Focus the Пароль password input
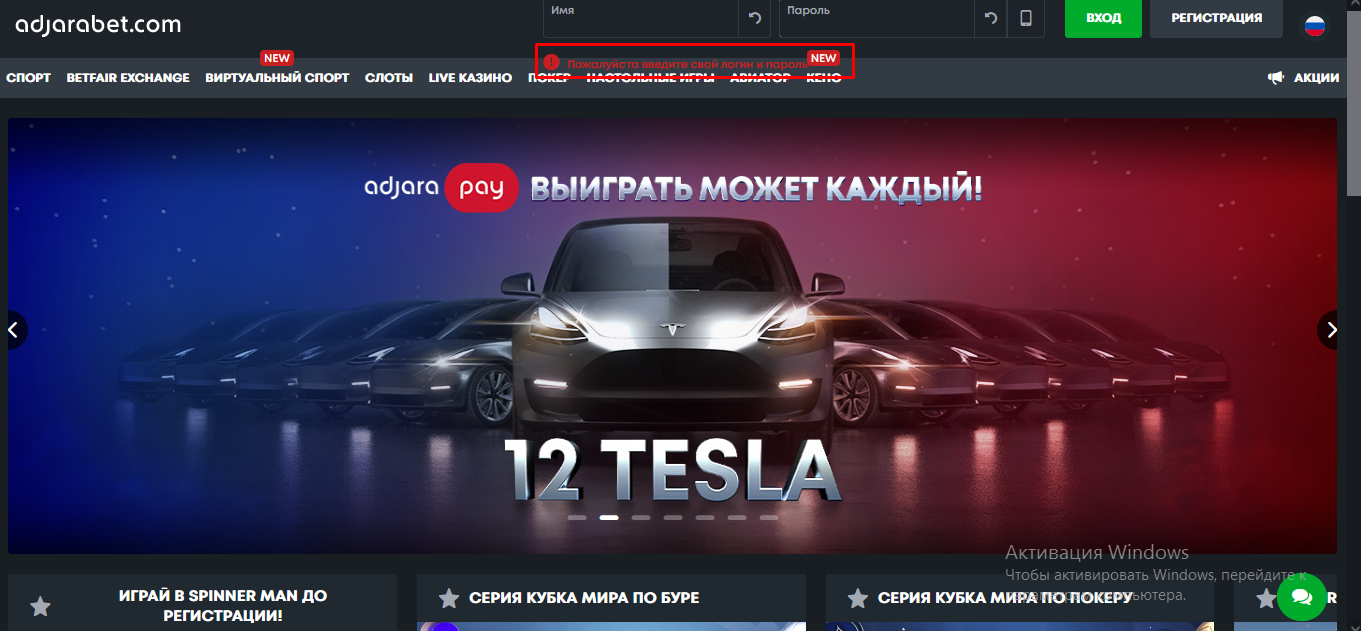This screenshot has width=1361, height=631. coord(877,18)
